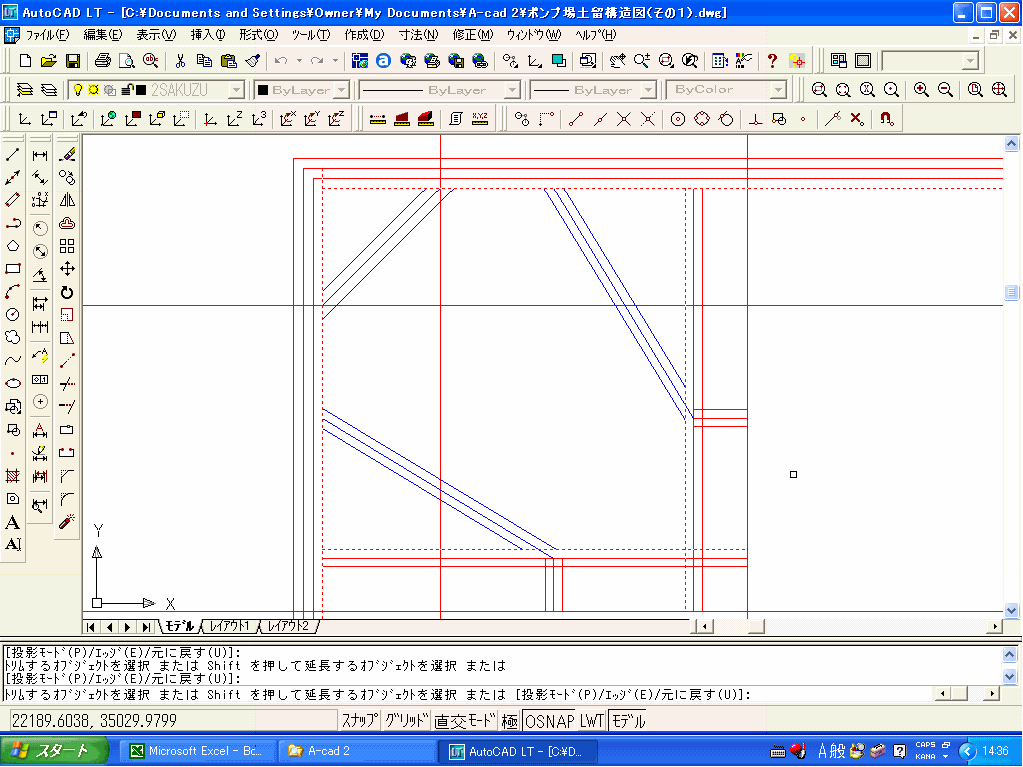Viewport: 1023px width, 767px height.
Task: Open the A-cad 2 folder taskbar button
Action: [358, 751]
